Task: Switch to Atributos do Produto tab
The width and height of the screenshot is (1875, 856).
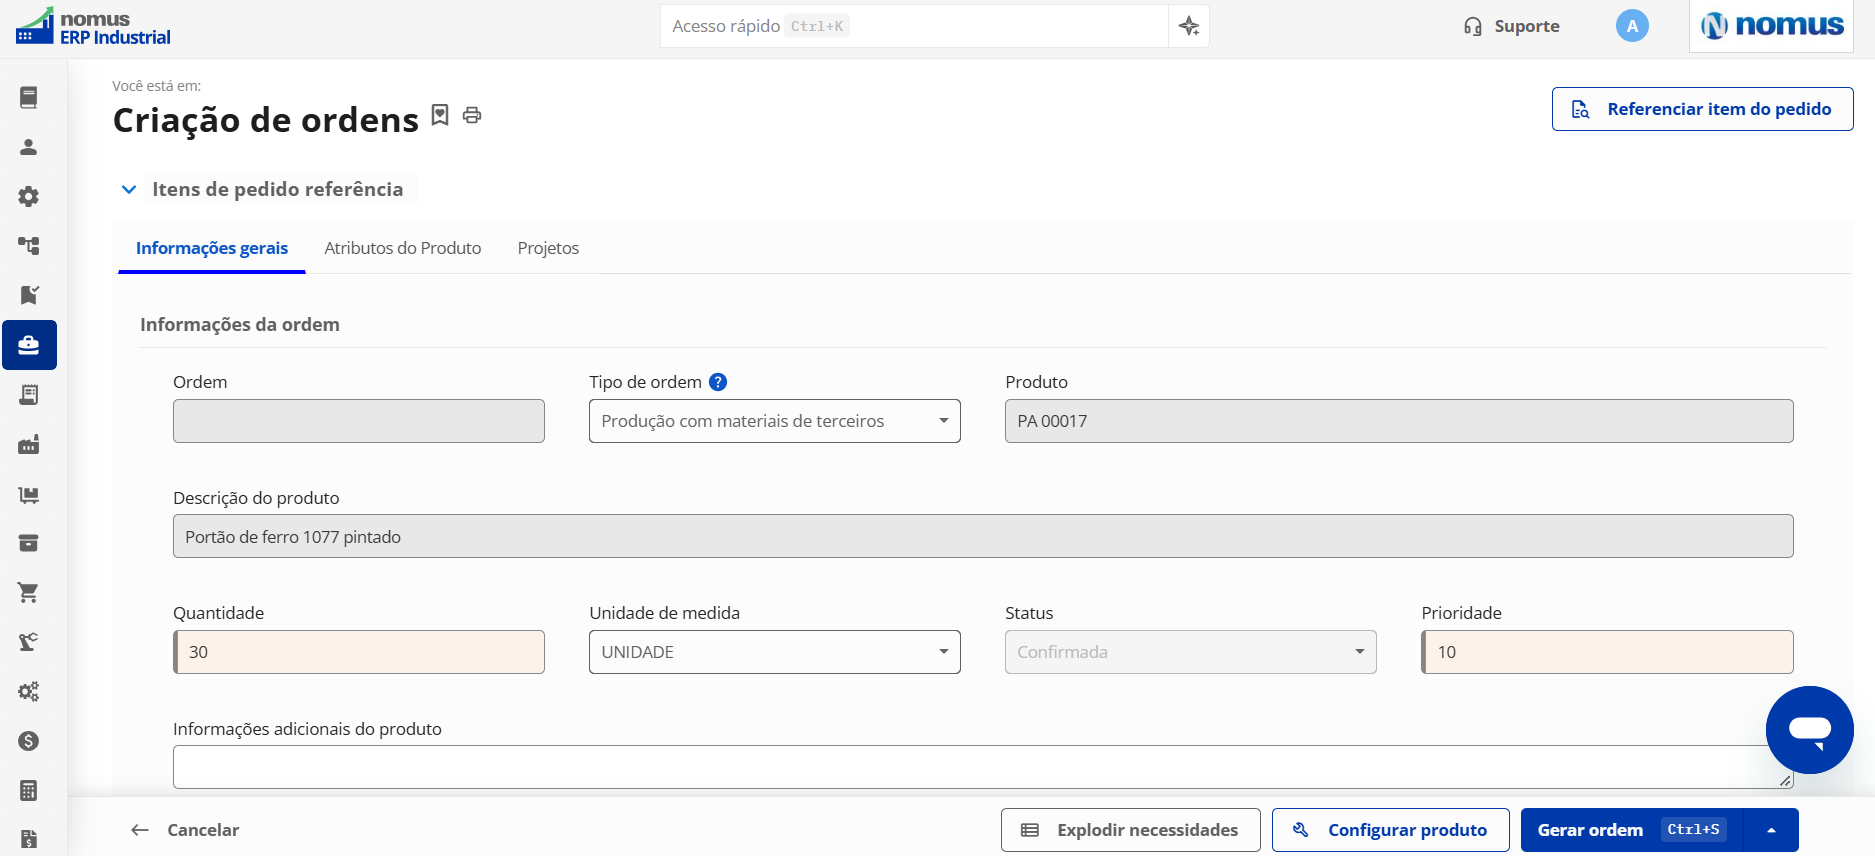Action: point(402,248)
